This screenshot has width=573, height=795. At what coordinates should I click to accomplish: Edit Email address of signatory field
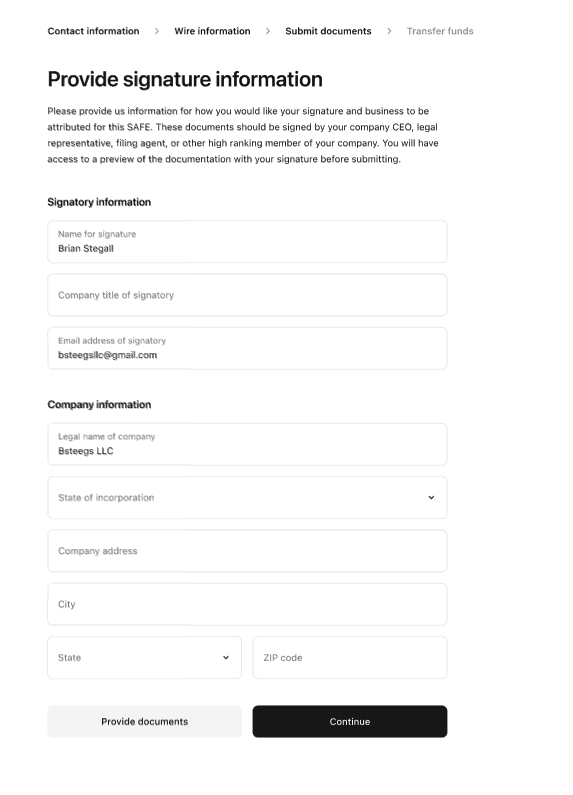247,348
